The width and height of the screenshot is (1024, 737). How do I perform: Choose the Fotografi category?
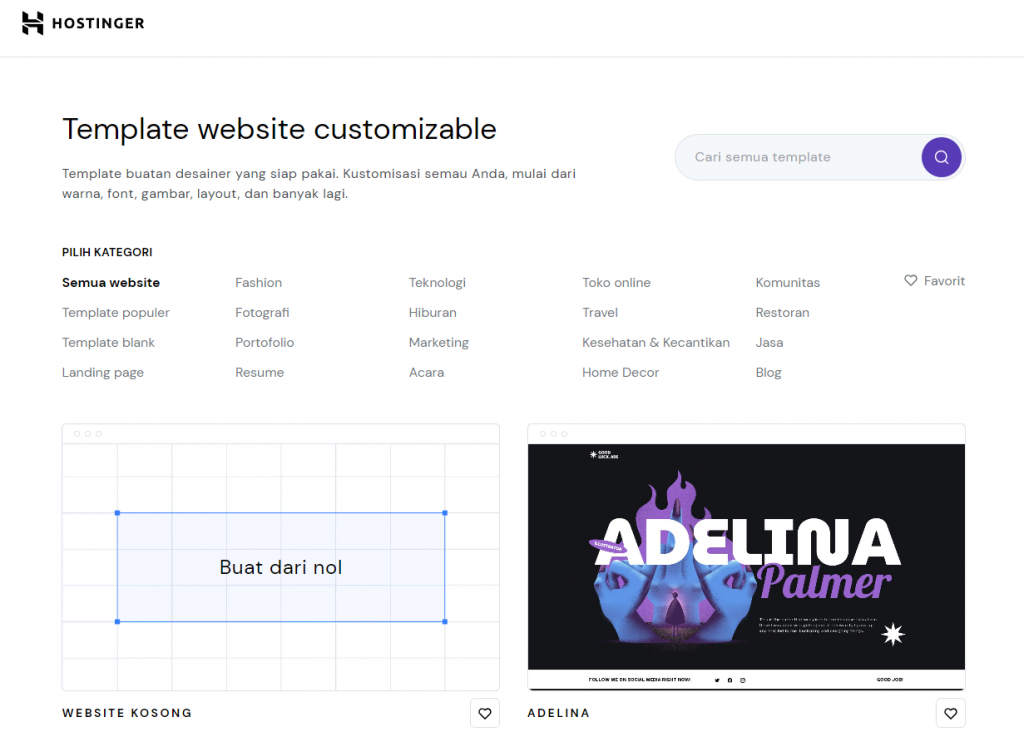262,313
